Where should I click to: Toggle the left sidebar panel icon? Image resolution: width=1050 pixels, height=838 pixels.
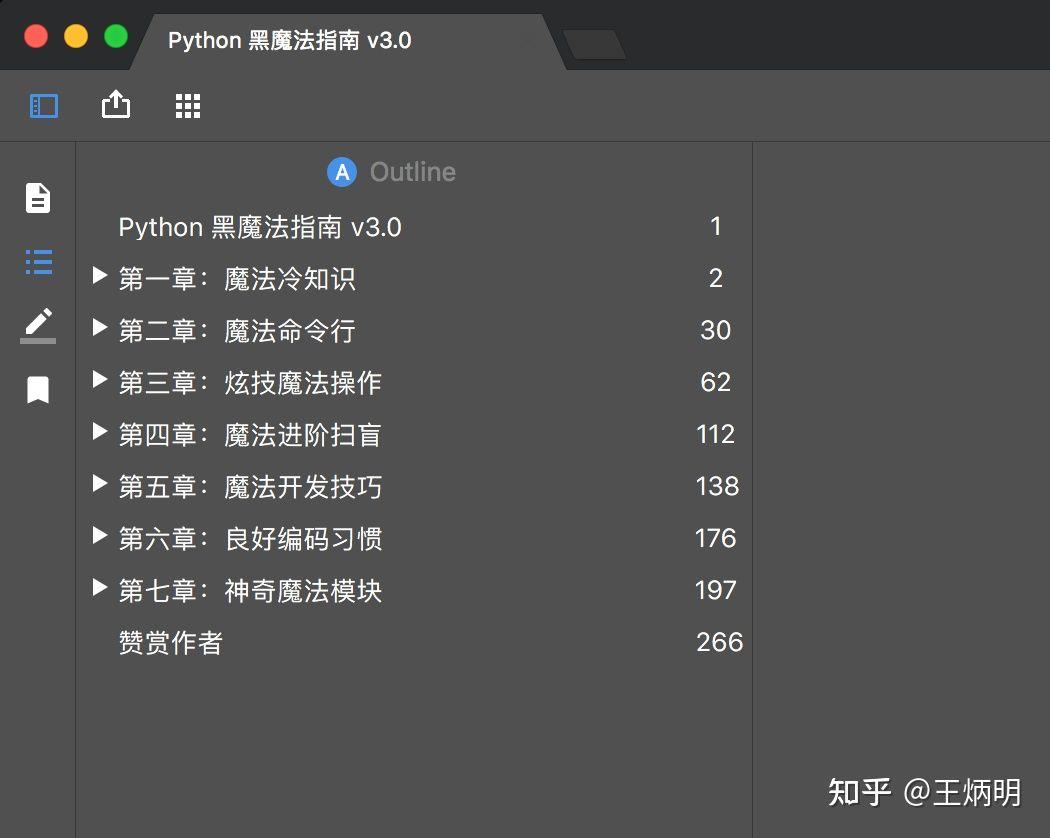pyautogui.click(x=42, y=105)
